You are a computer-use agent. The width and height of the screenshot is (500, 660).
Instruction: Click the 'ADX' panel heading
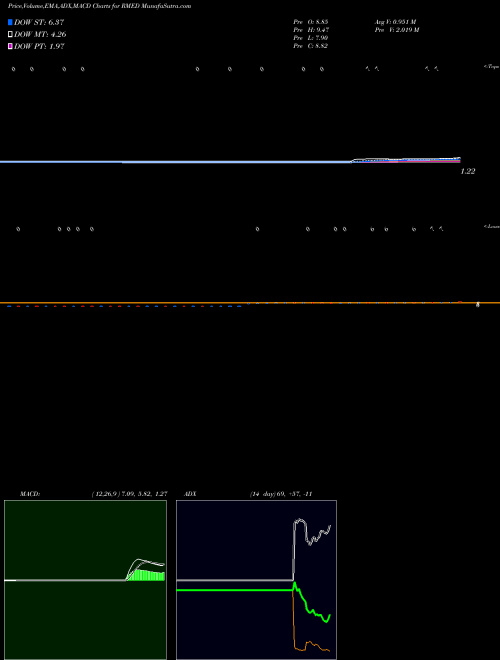190,494
